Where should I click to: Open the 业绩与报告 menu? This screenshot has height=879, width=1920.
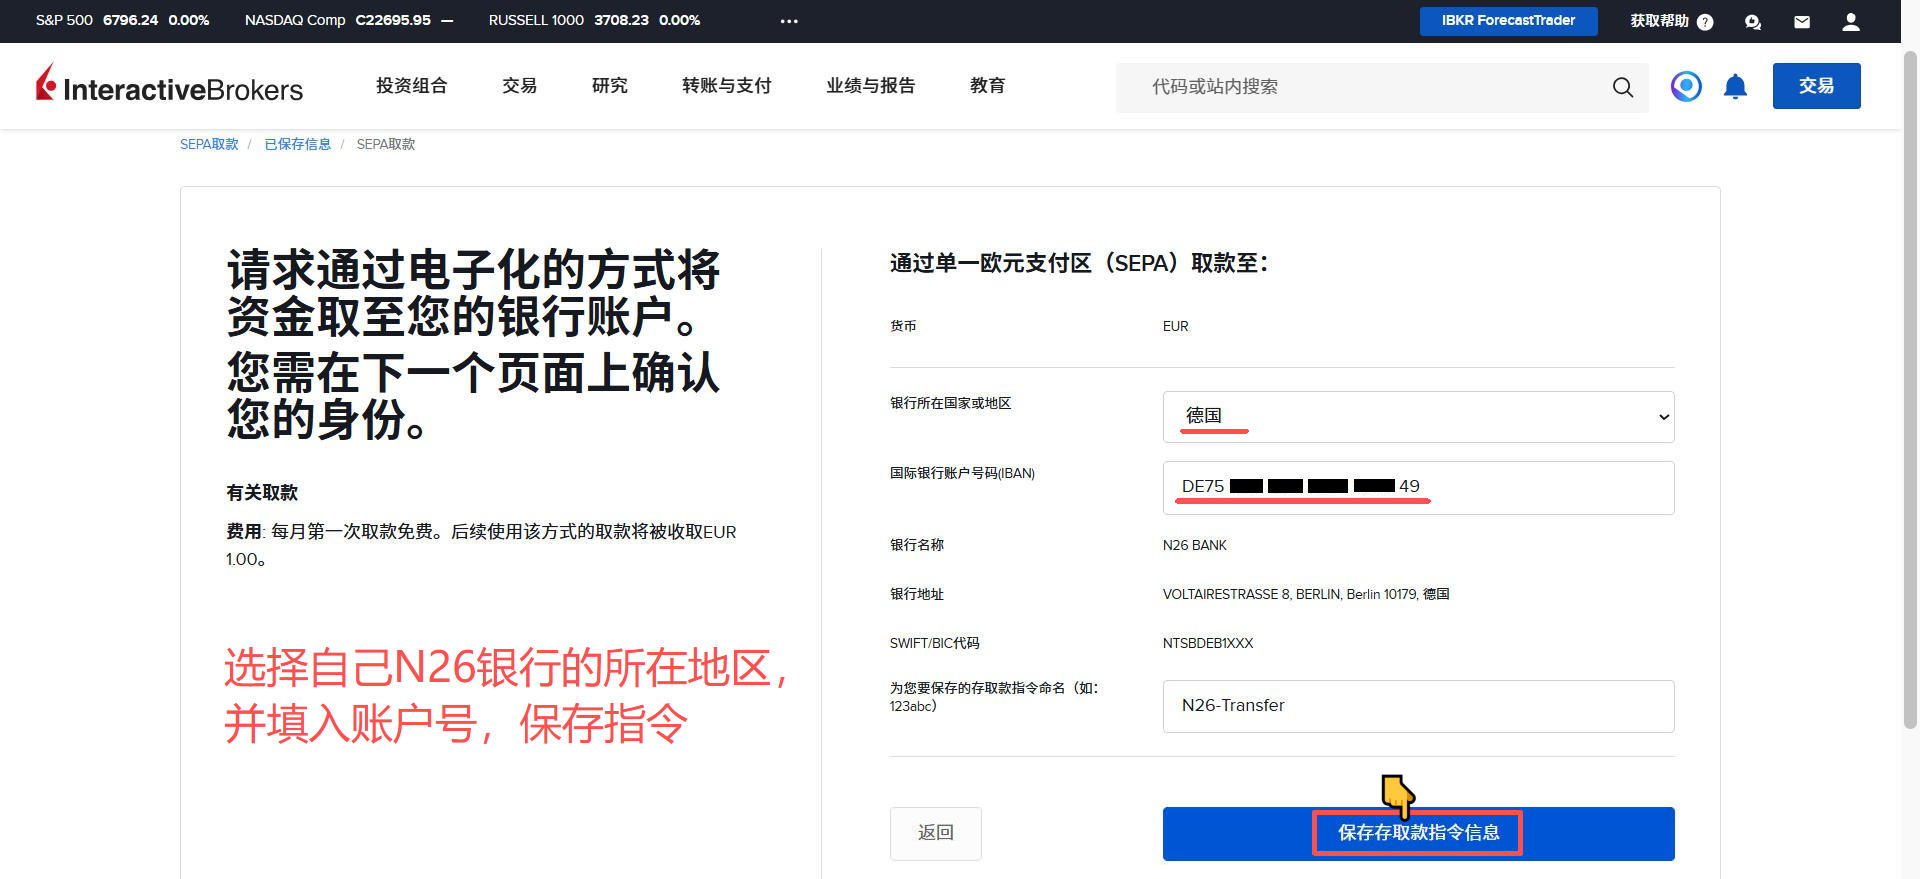(870, 86)
